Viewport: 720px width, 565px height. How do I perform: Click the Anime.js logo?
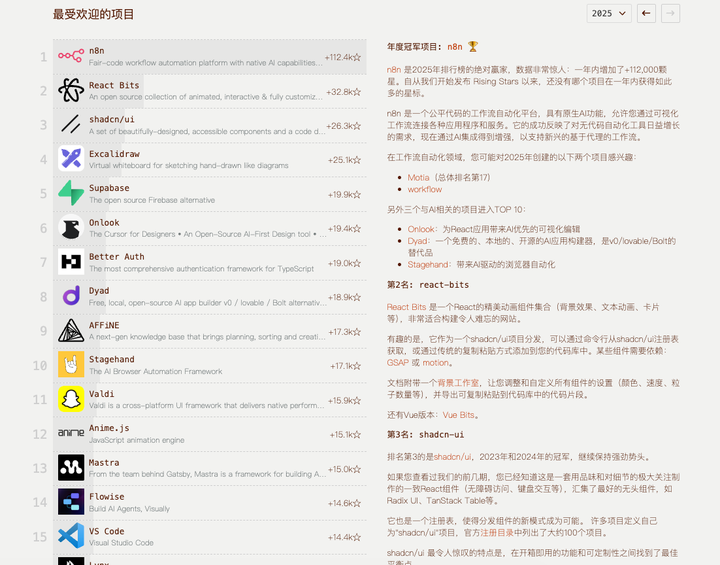point(71,433)
